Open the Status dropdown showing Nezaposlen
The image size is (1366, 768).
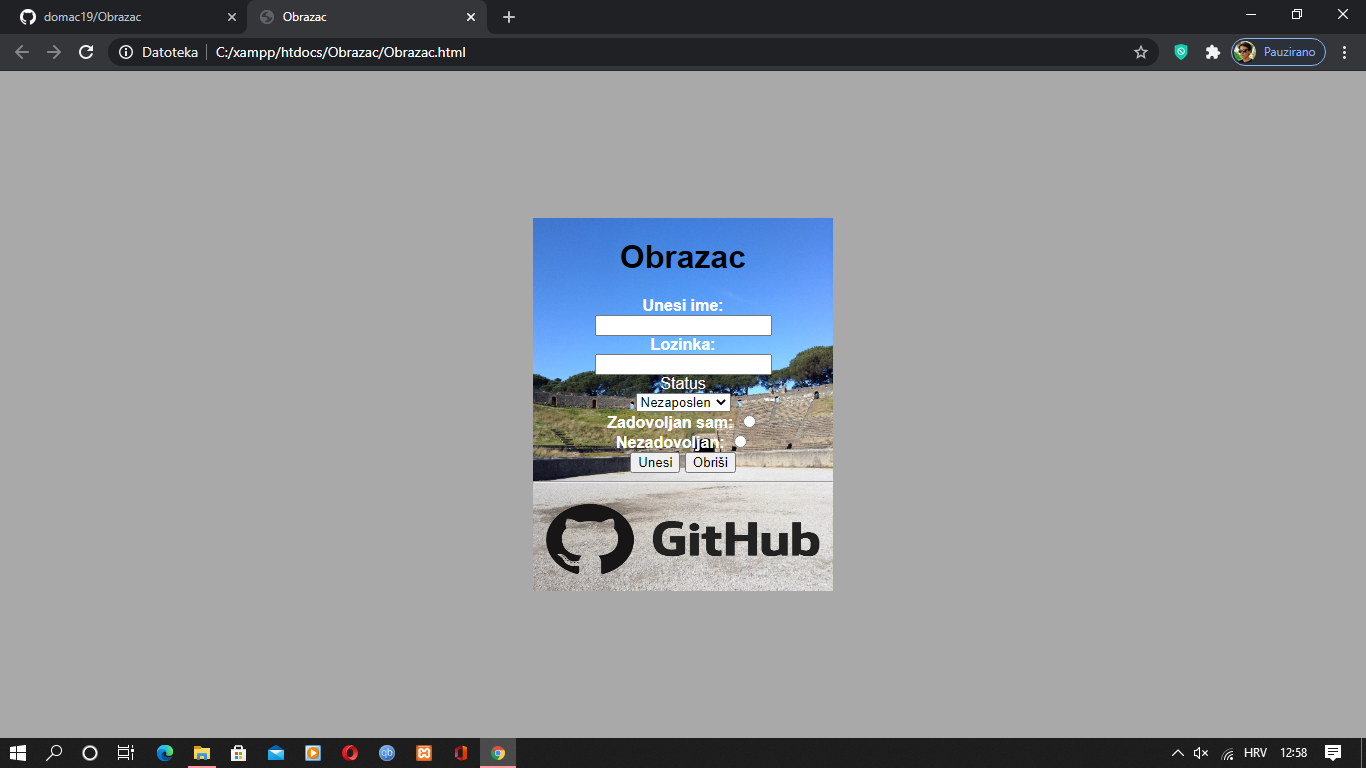(683, 402)
